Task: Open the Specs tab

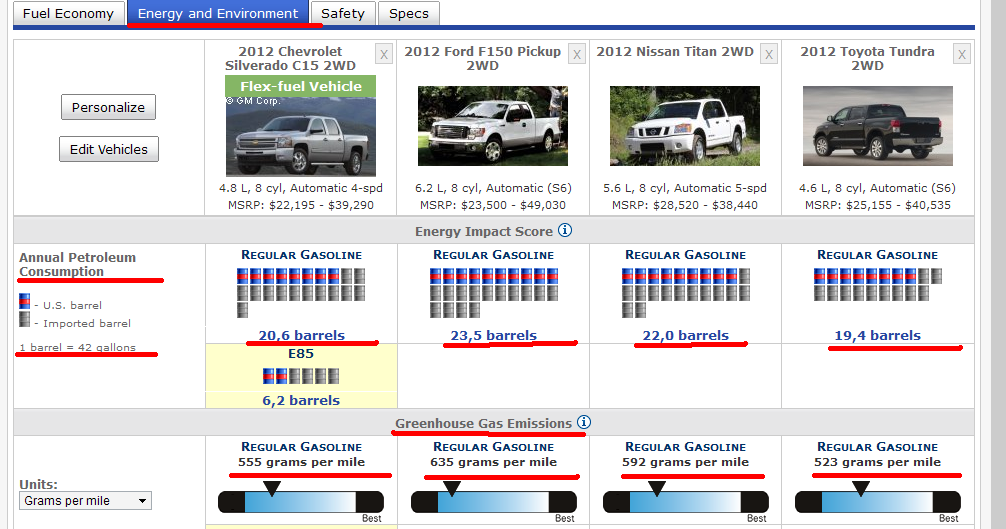Action: coord(409,14)
